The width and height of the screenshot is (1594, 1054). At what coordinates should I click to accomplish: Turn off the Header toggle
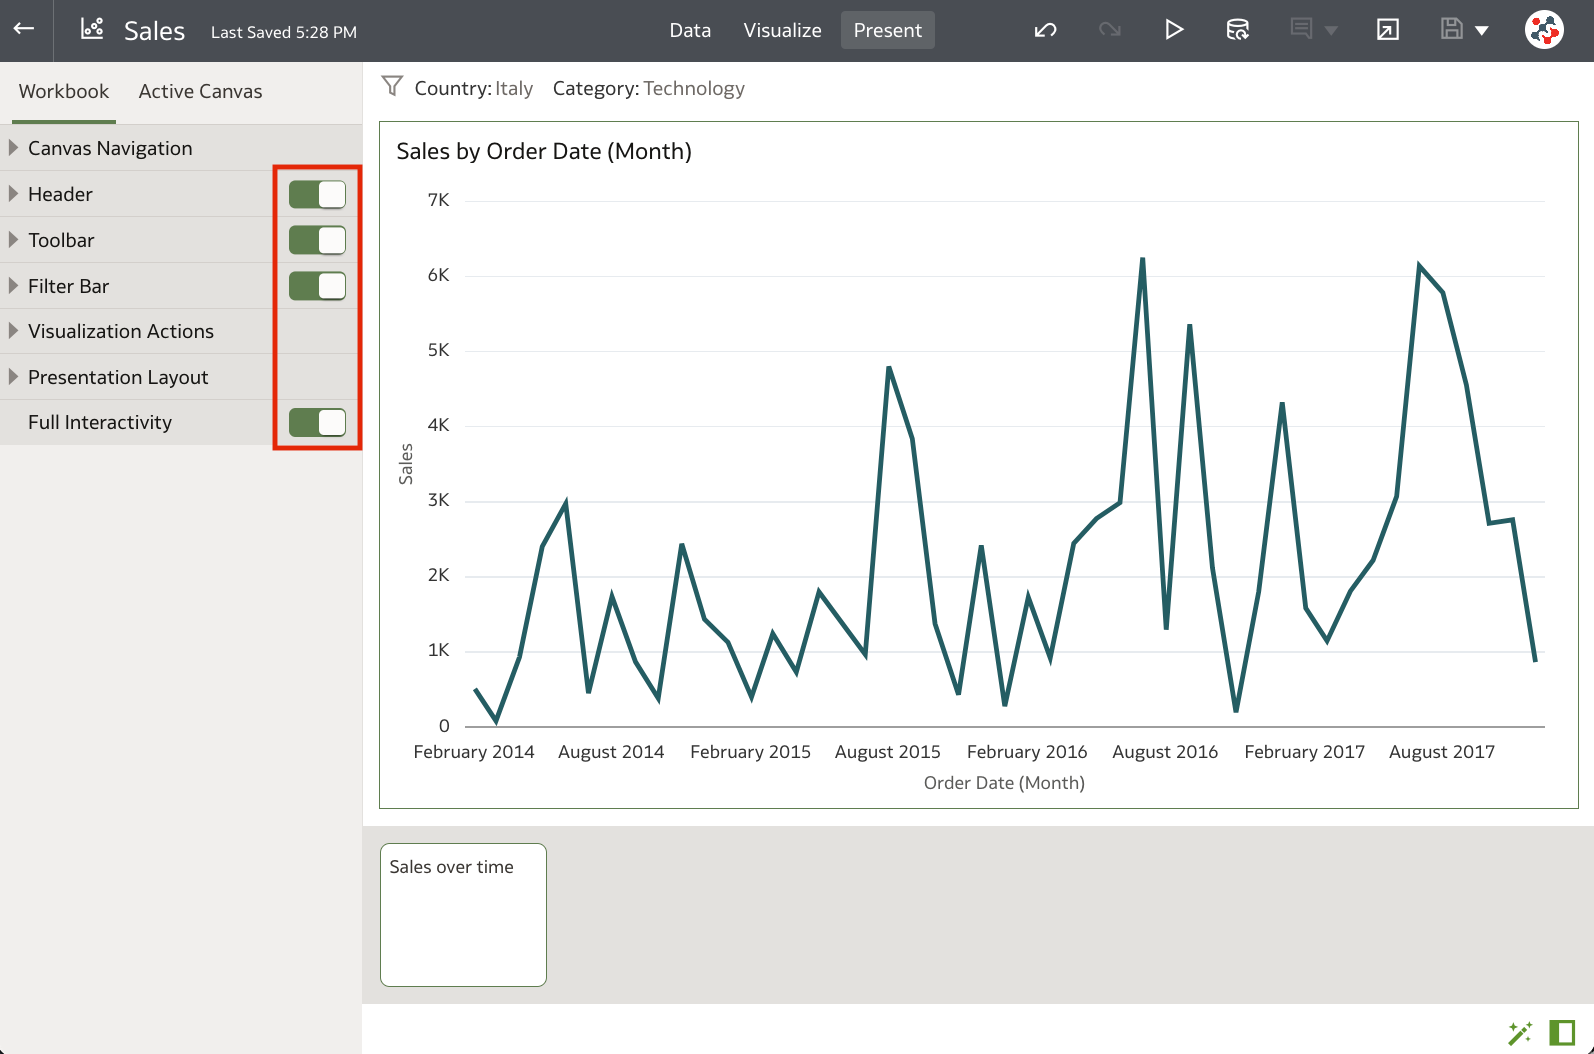click(317, 194)
